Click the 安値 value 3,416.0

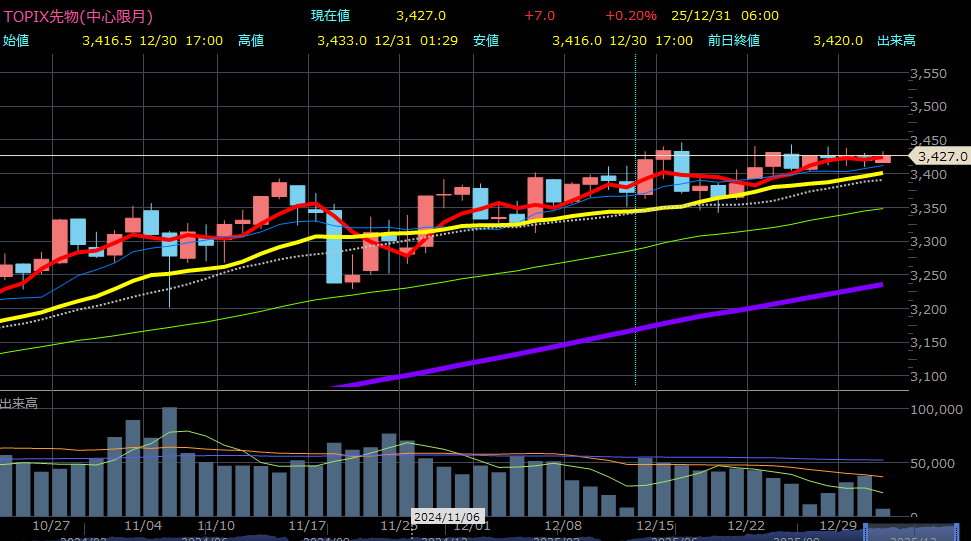(577, 41)
